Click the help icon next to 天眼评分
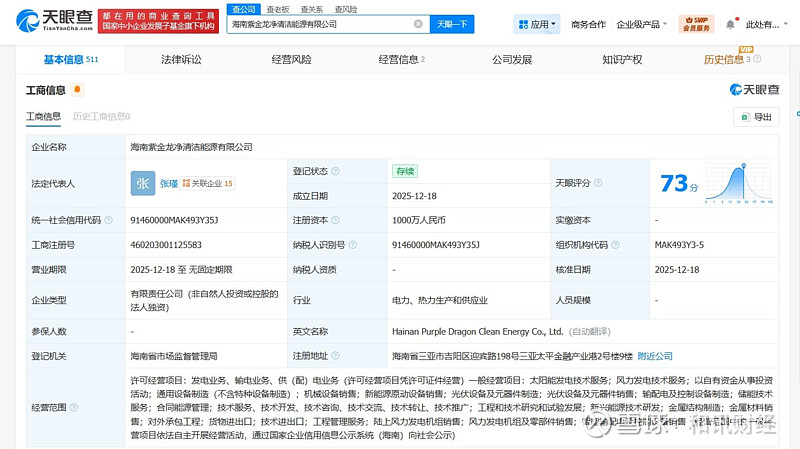Screen dimensions: 800x449 [x=598, y=183]
